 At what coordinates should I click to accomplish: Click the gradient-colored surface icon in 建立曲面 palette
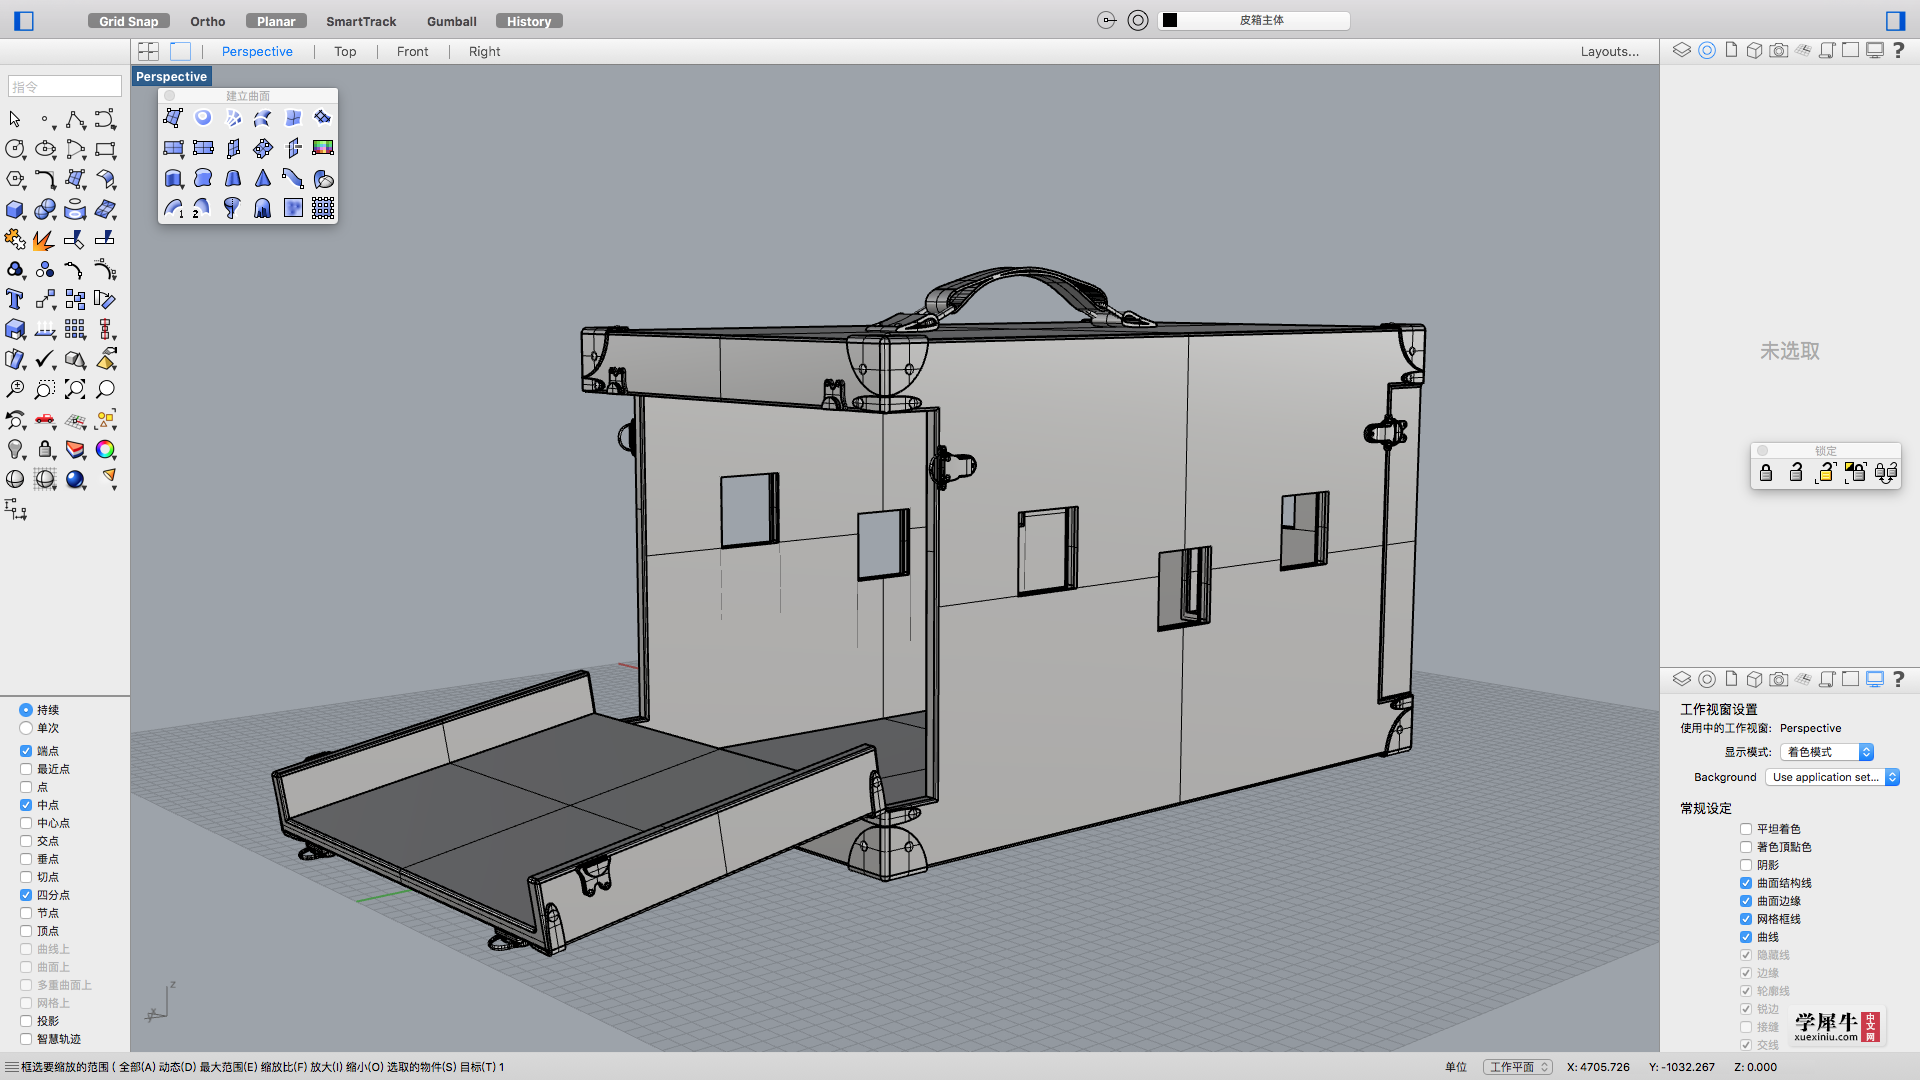(323, 148)
